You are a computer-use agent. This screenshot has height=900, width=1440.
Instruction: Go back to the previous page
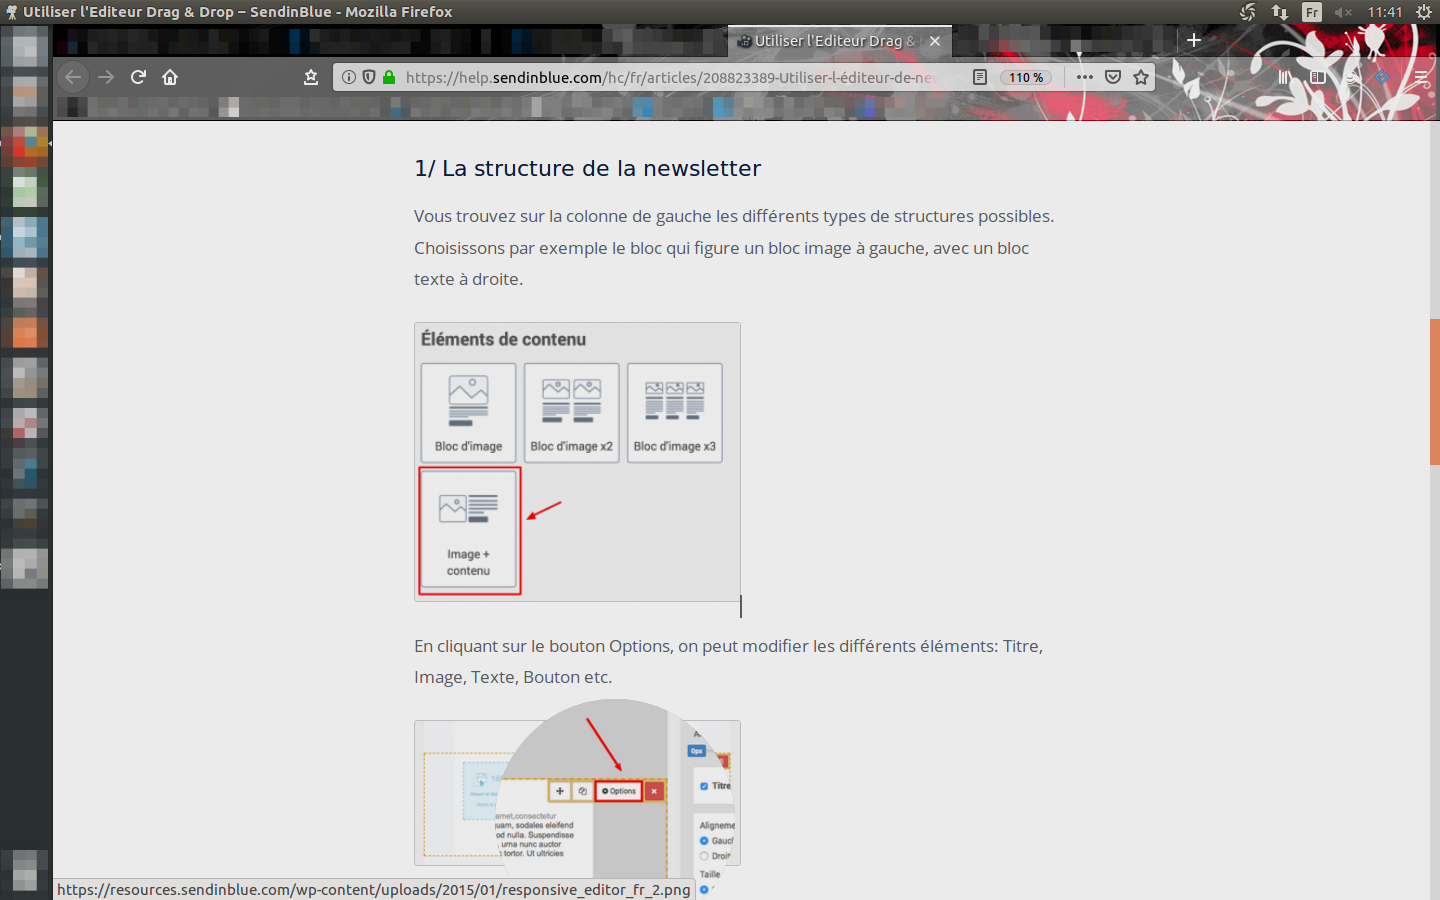coord(73,77)
